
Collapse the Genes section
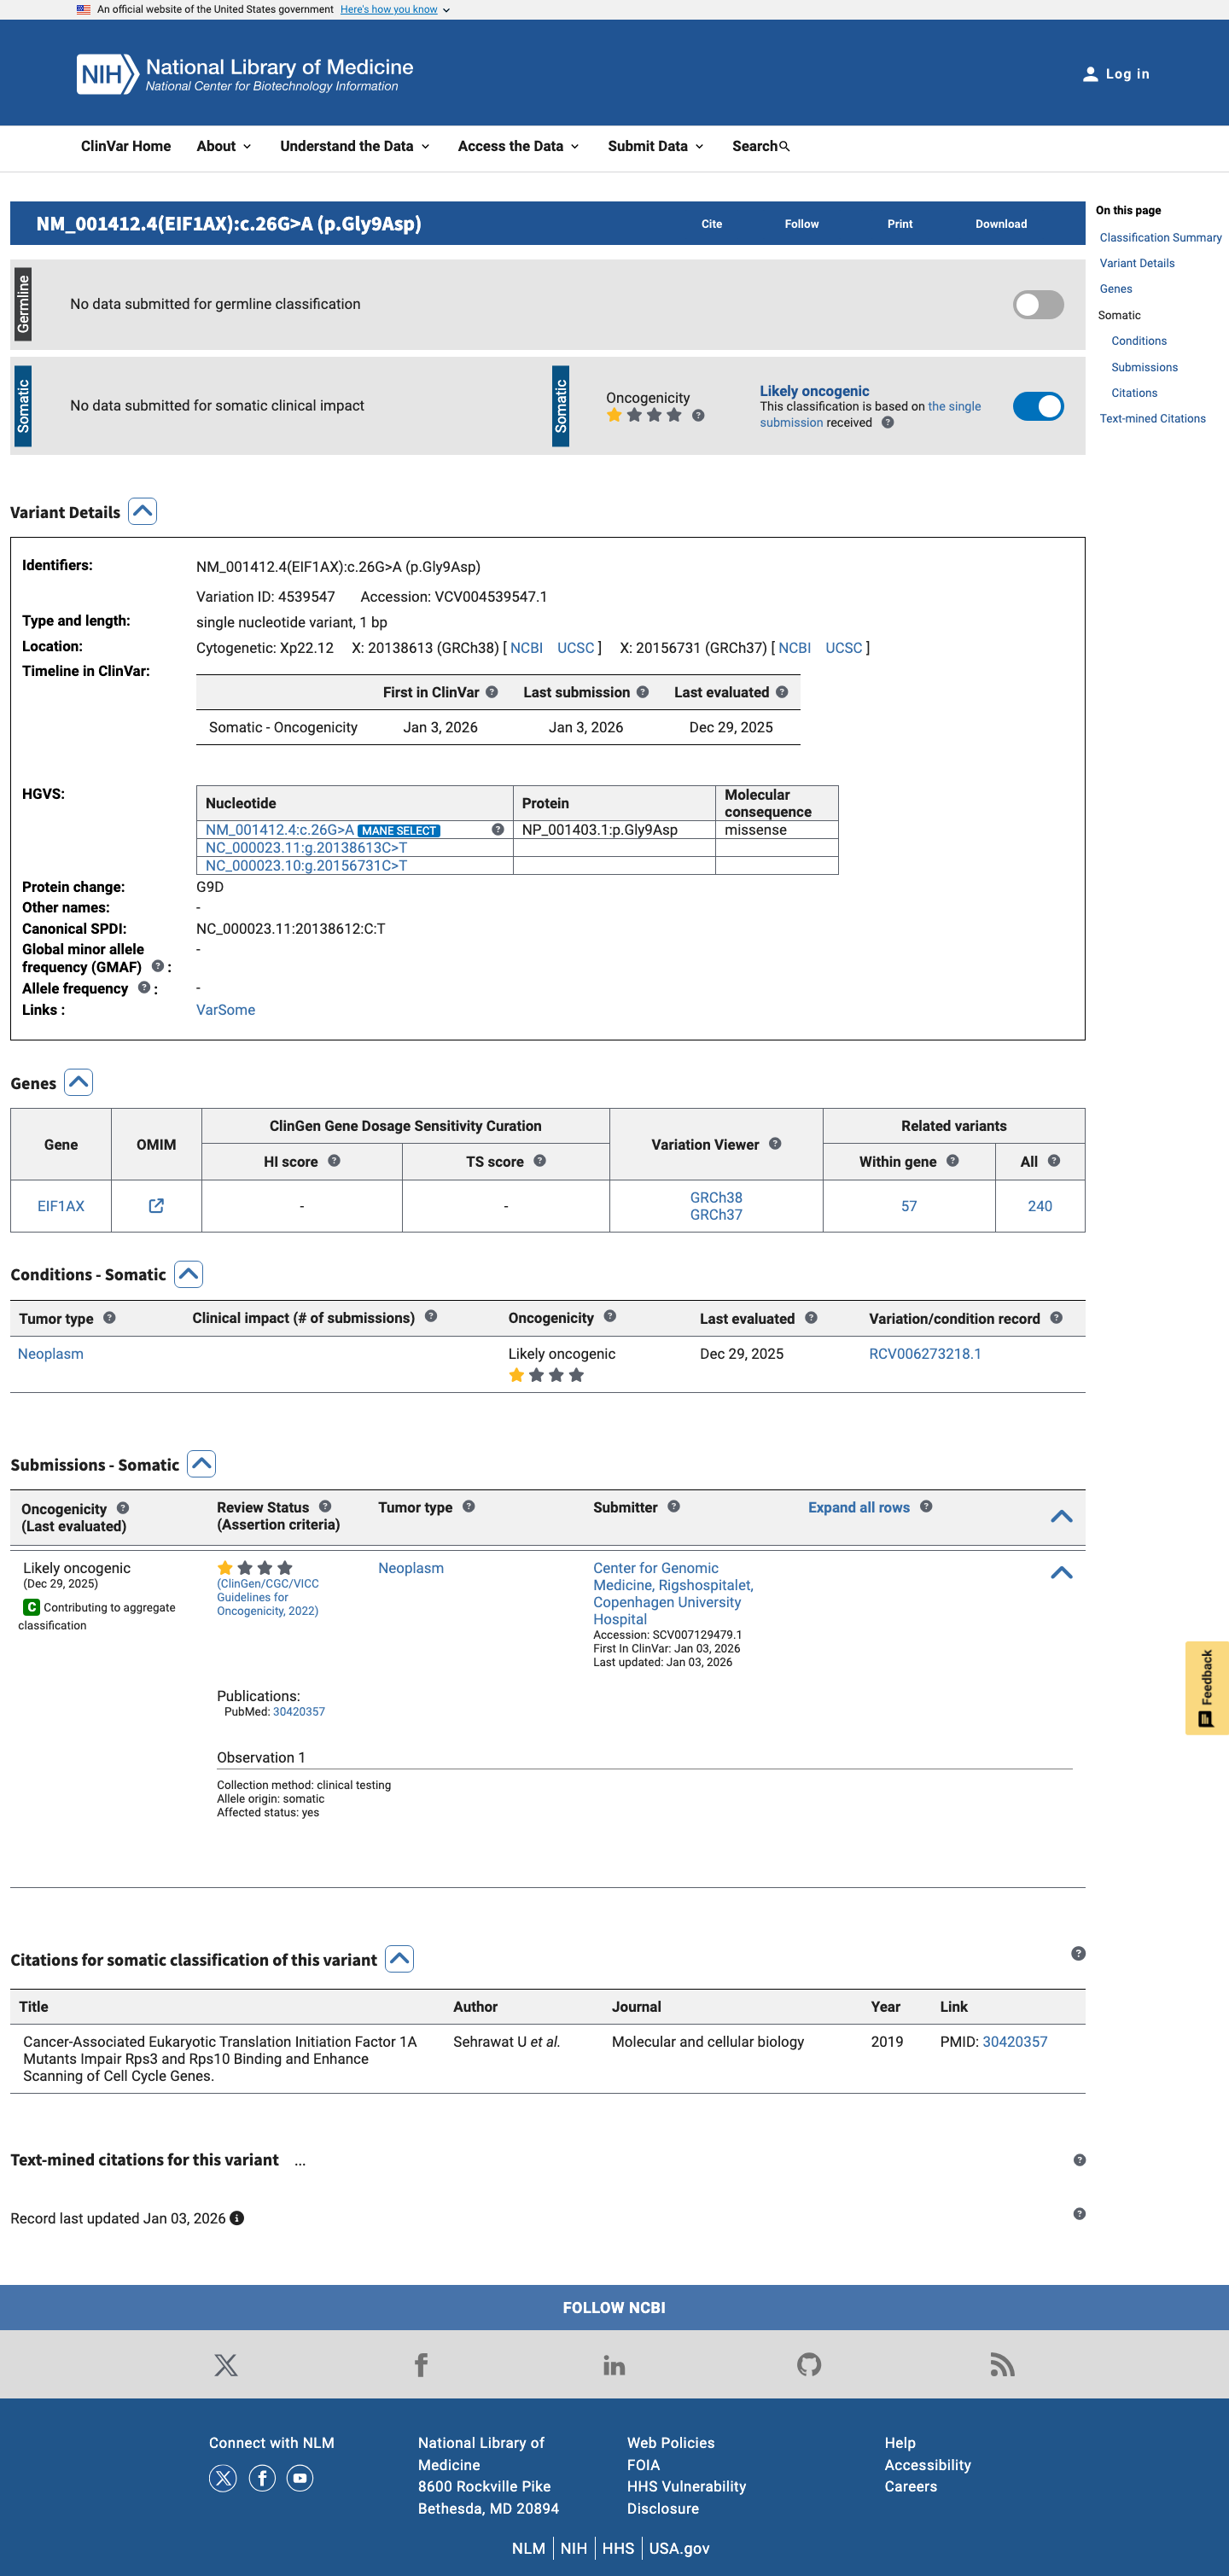(79, 1083)
